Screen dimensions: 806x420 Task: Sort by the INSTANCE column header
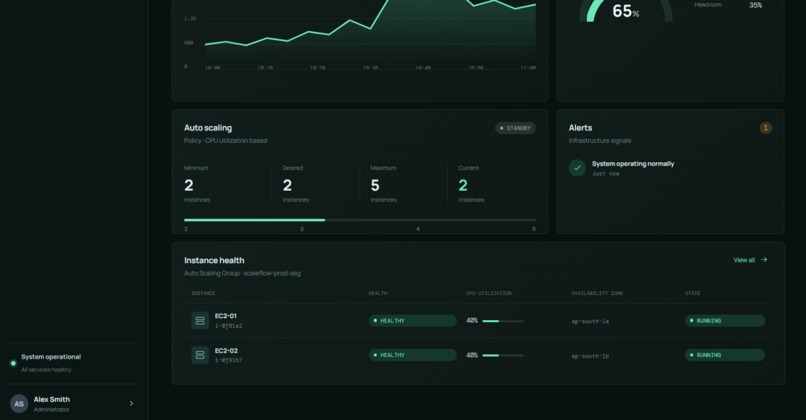click(x=203, y=293)
